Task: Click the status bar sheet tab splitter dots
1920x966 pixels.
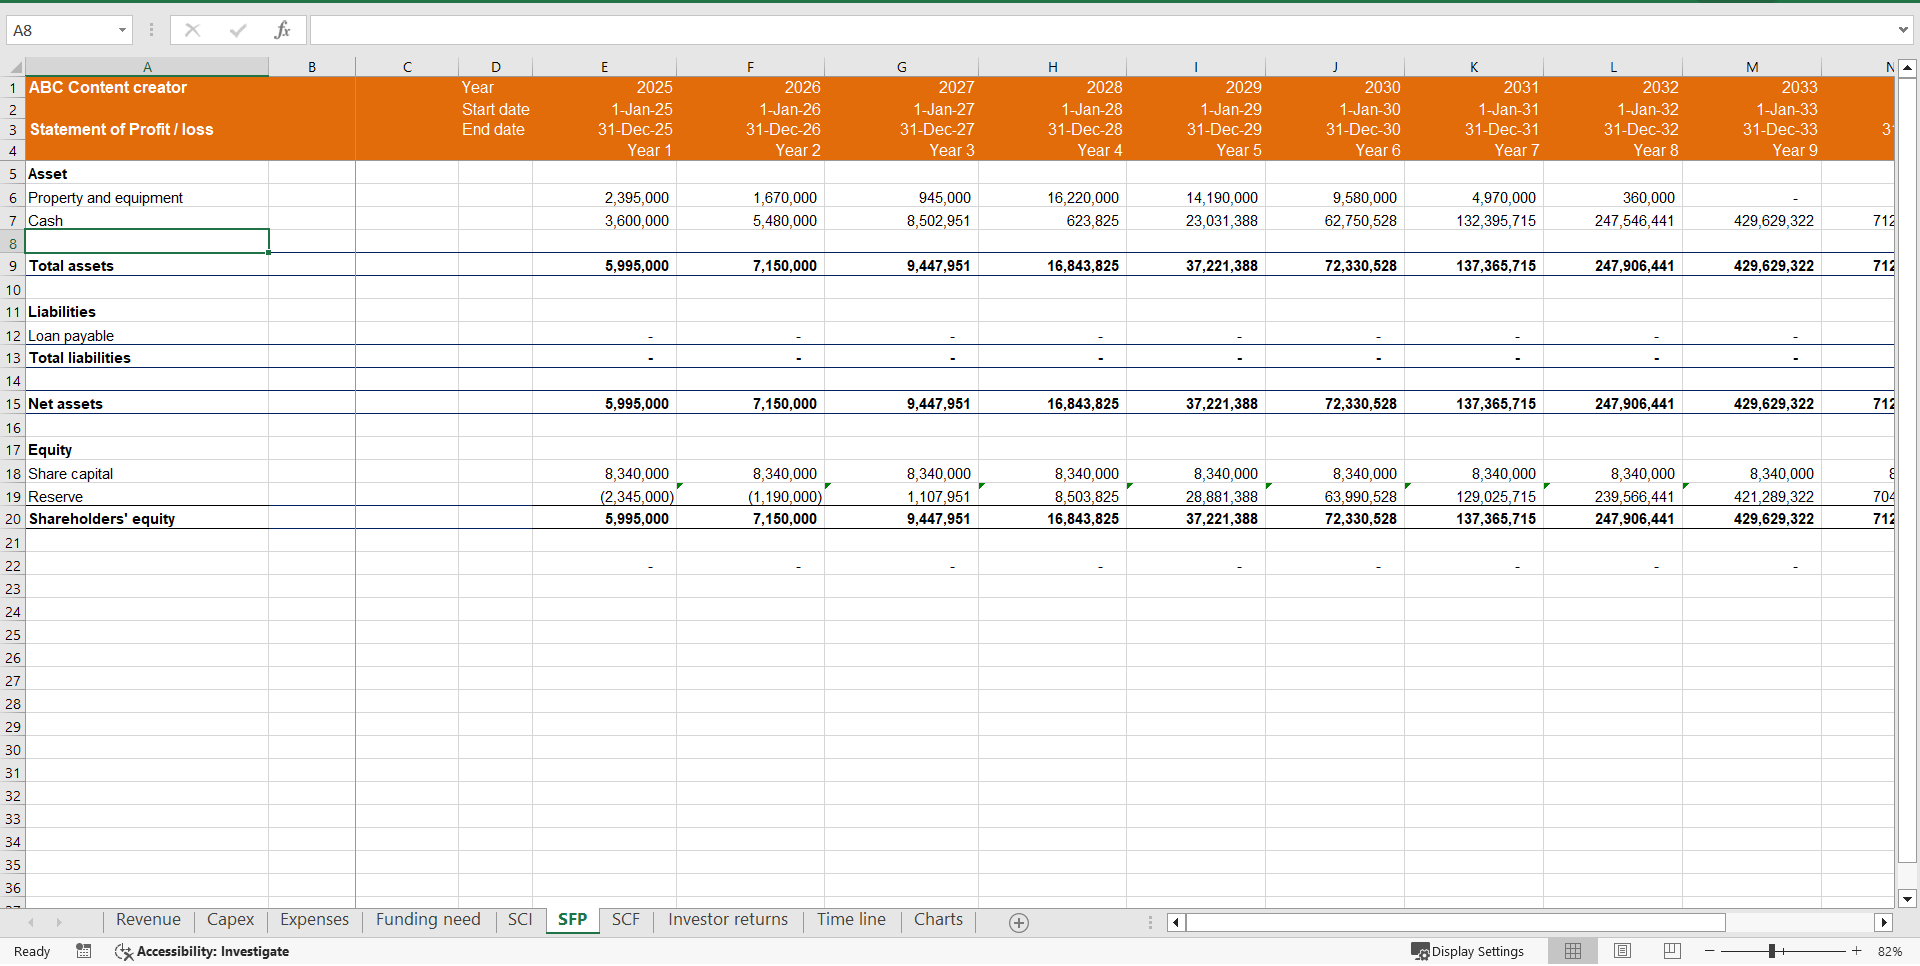Action: (1150, 922)
